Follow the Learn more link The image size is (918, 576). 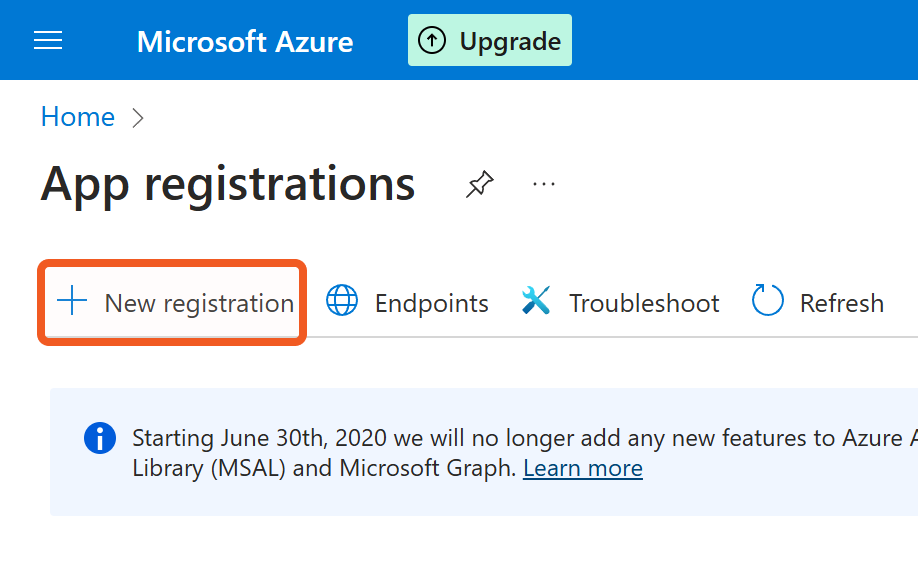582,468
